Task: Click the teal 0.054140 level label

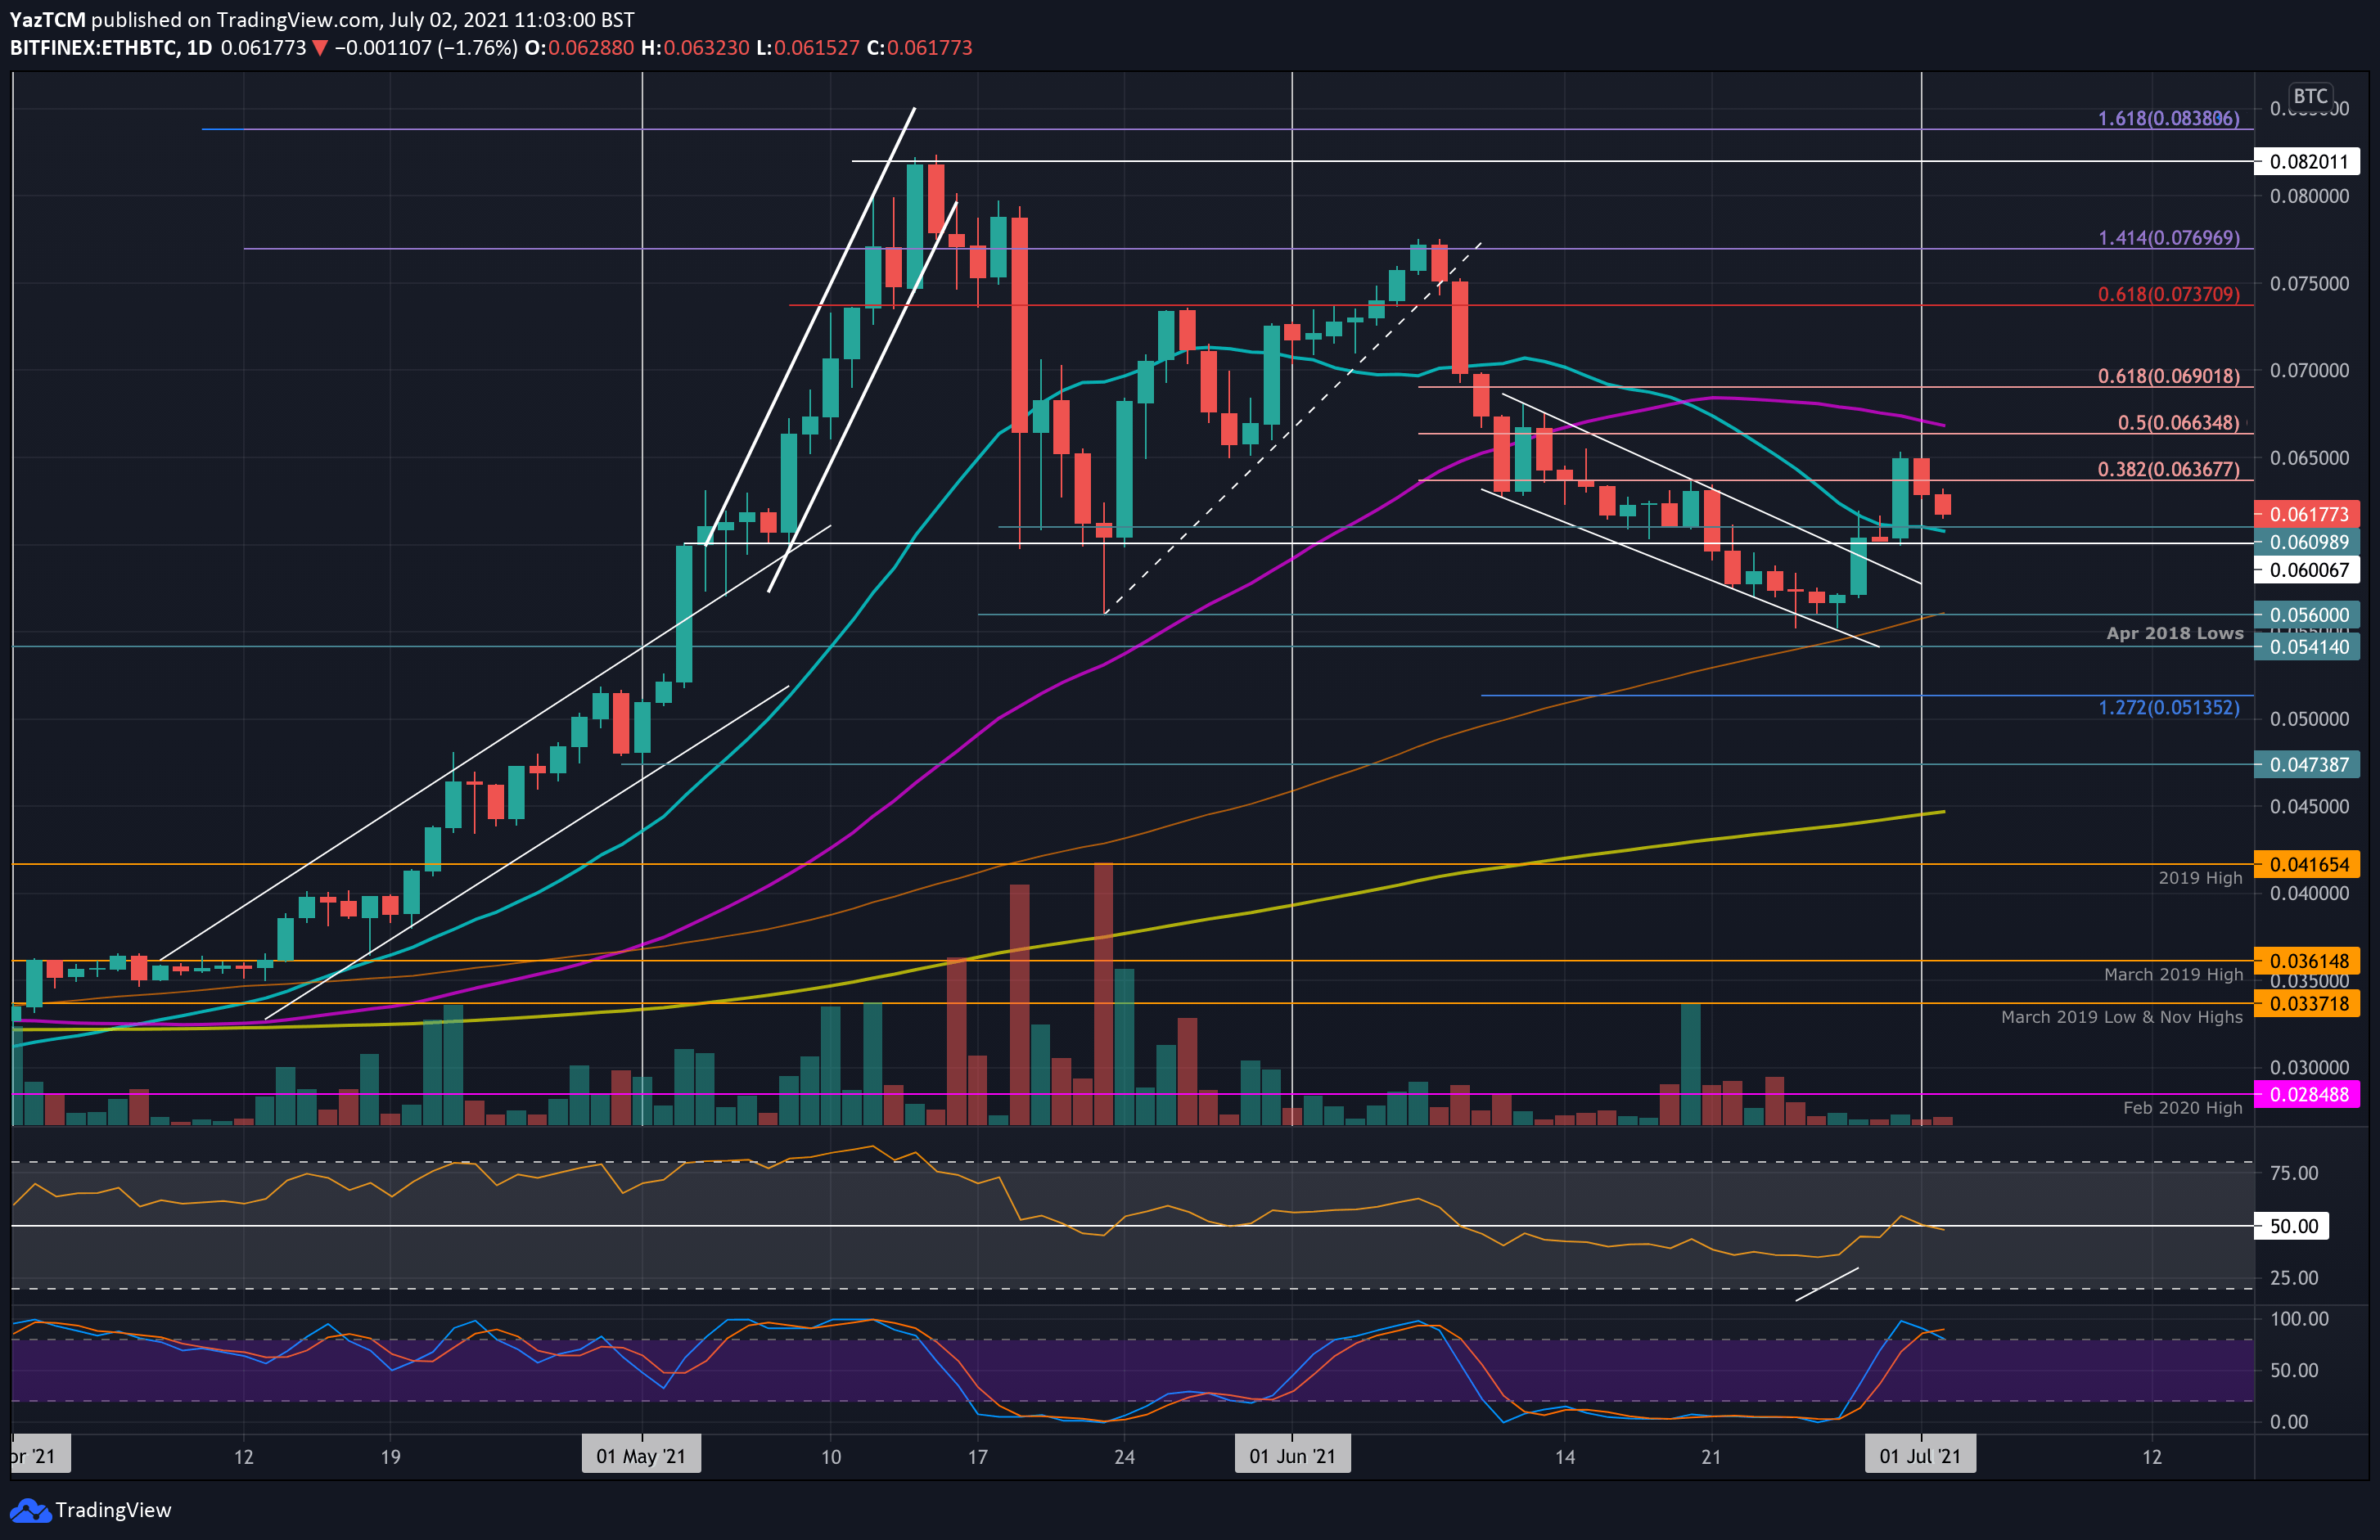Action: point(2308,647)
